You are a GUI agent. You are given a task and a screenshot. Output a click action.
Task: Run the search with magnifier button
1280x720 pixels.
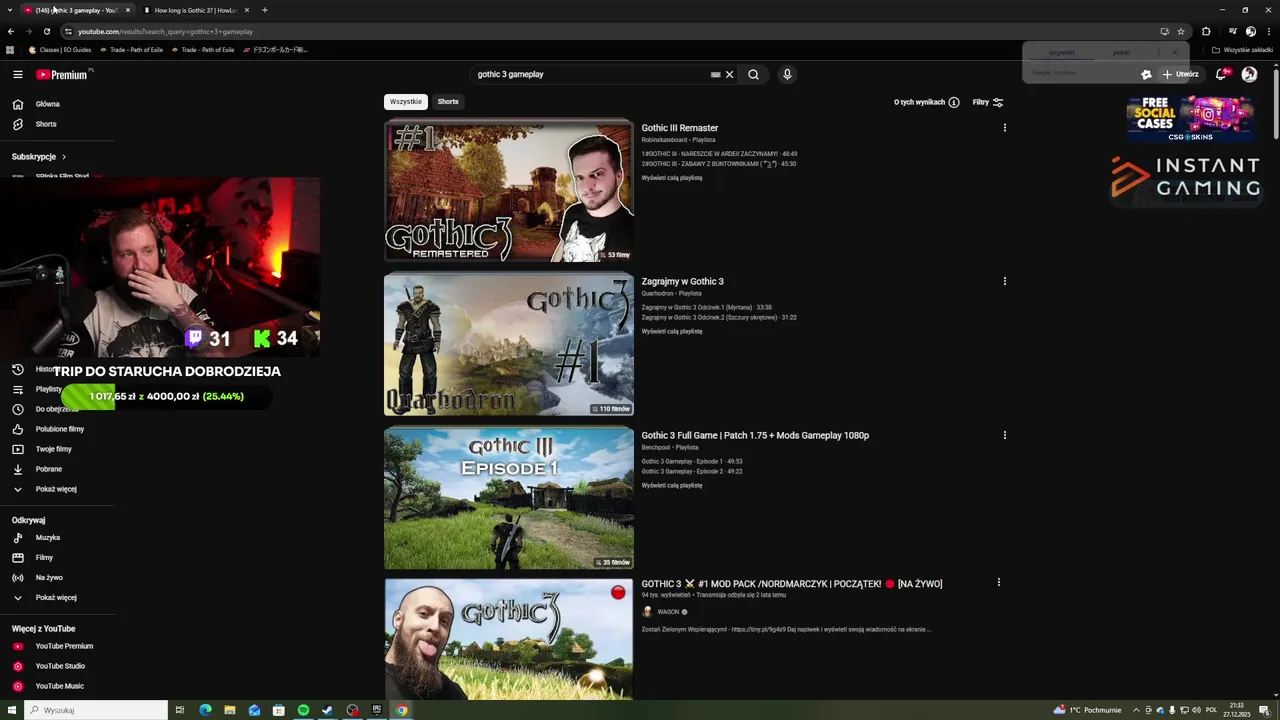[x=753, y=74]
